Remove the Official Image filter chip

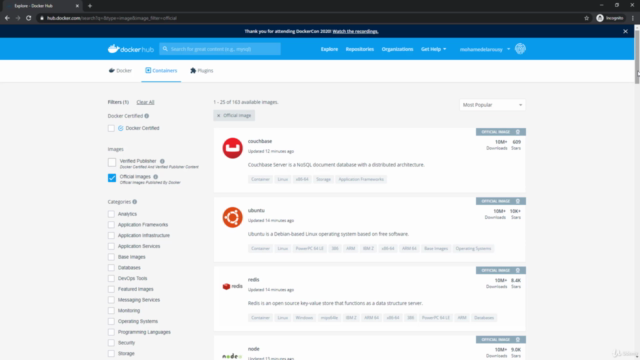218,116
